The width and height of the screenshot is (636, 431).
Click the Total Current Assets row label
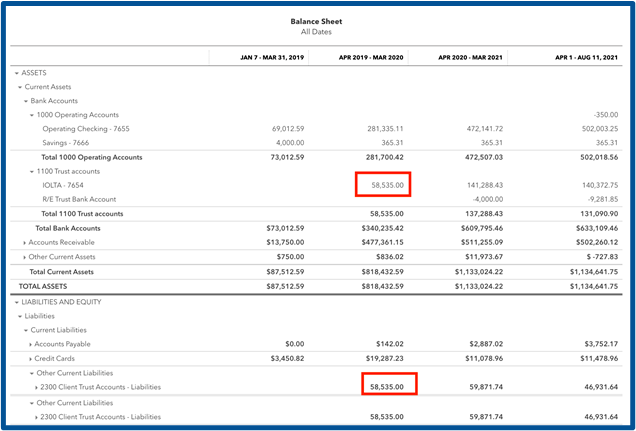click(61, 272)
